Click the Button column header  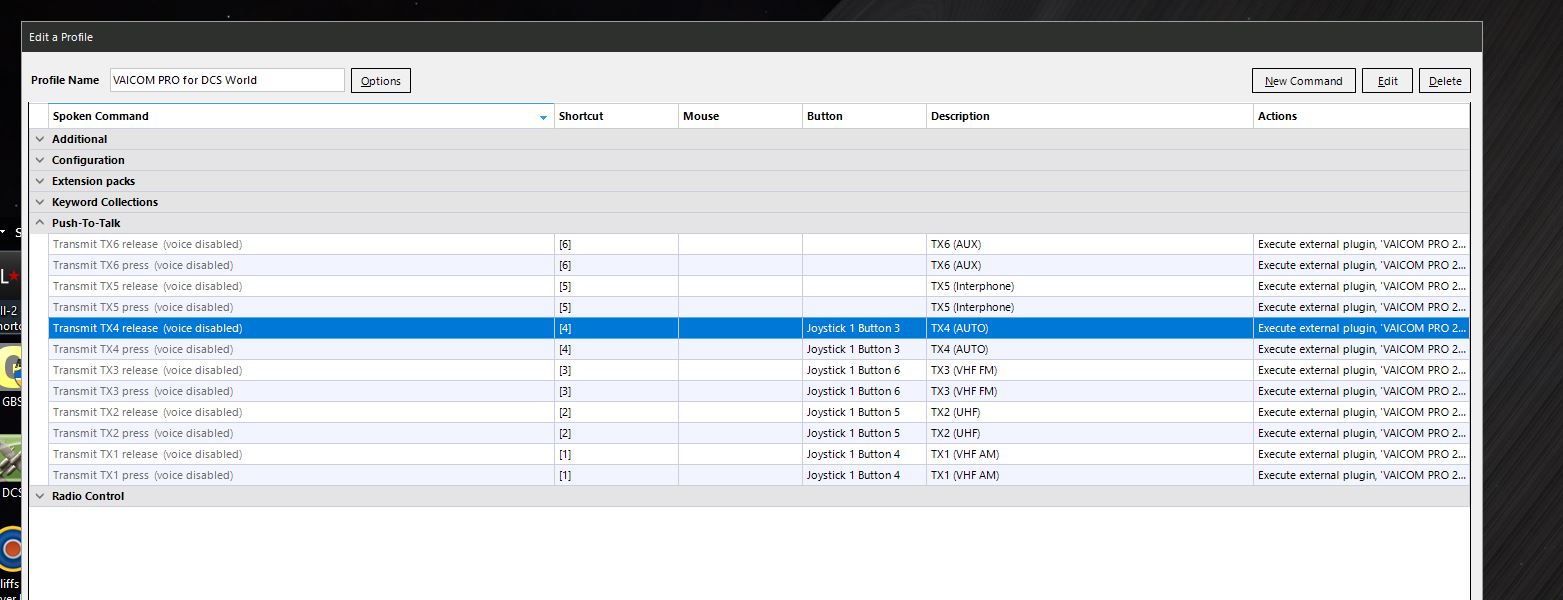863,116
